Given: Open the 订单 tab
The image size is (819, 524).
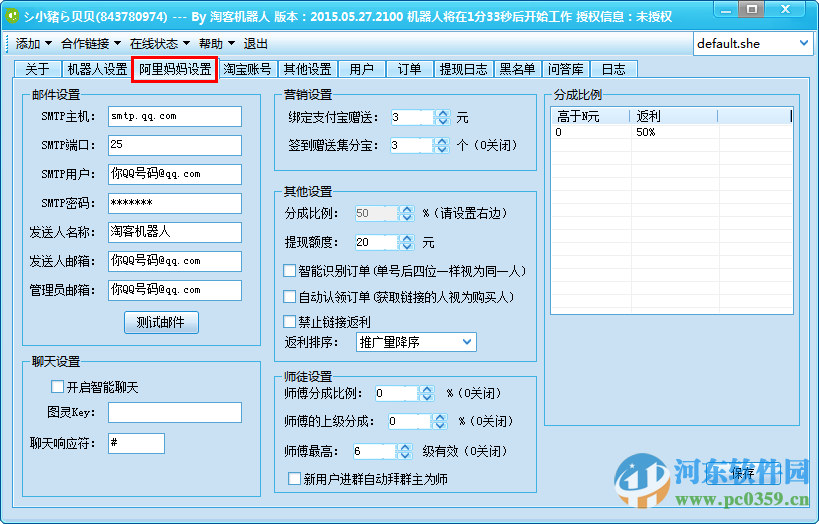Looking at the screenshot, I should point(410,69).
